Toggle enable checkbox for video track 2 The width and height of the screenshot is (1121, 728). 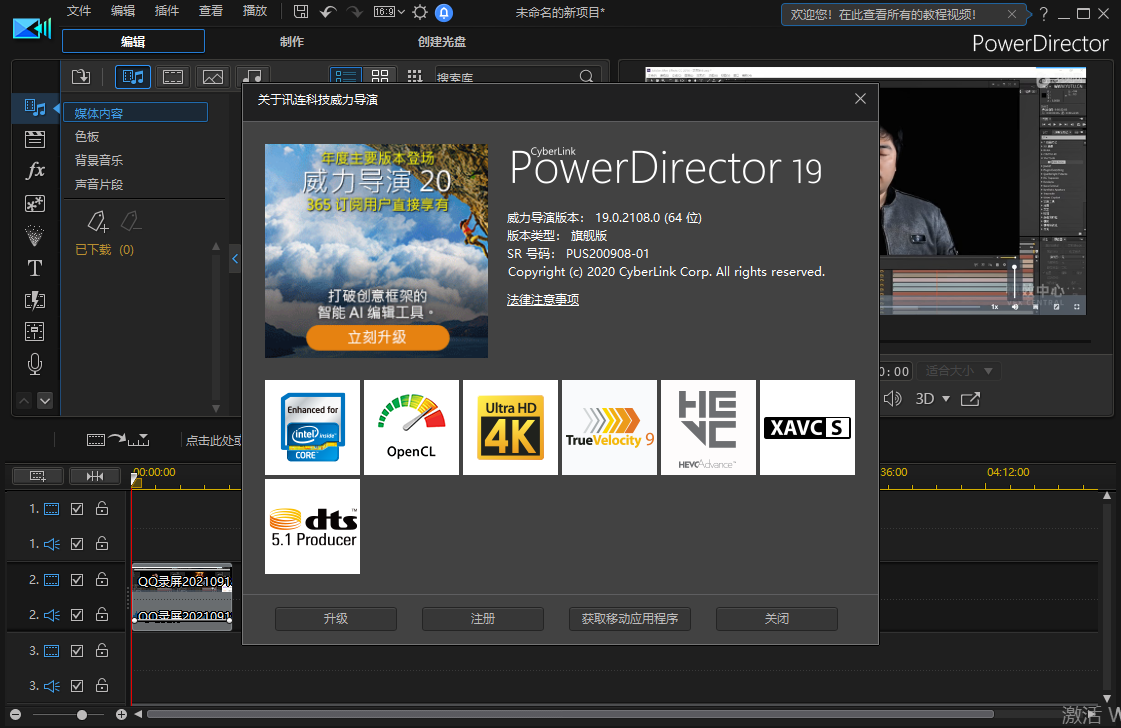point(77,580)
